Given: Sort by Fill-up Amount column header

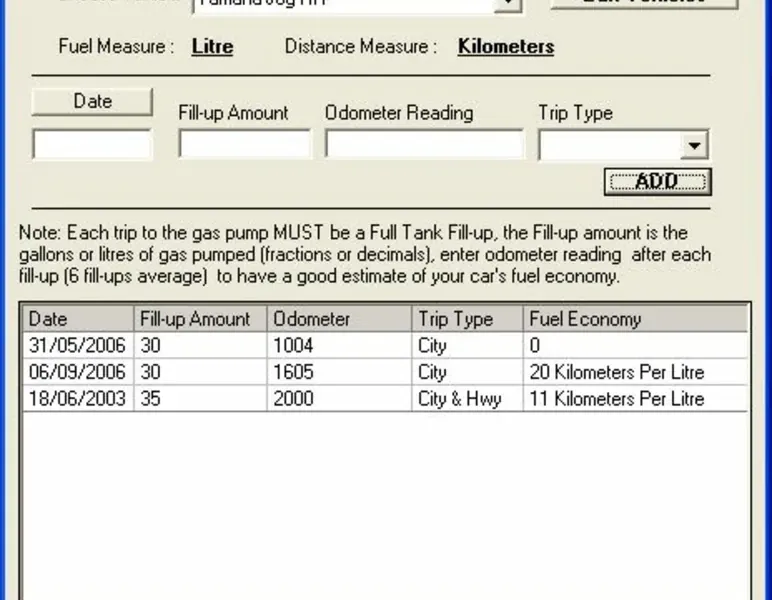Looking at the screenshot, I should coord(200,319).
